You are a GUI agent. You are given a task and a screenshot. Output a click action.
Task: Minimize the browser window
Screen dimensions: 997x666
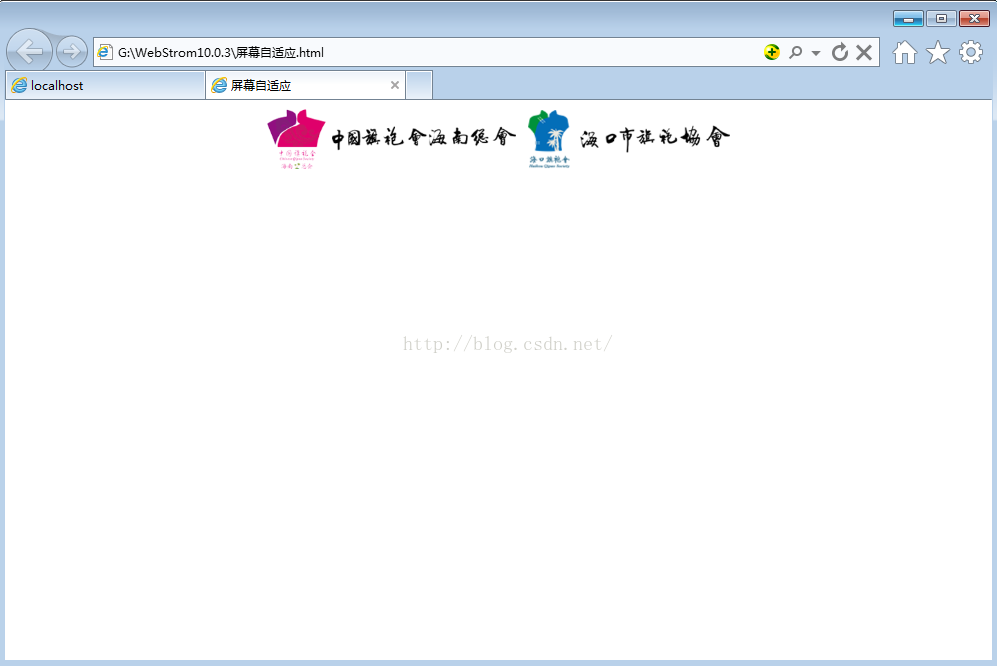(x=908, y=19)
